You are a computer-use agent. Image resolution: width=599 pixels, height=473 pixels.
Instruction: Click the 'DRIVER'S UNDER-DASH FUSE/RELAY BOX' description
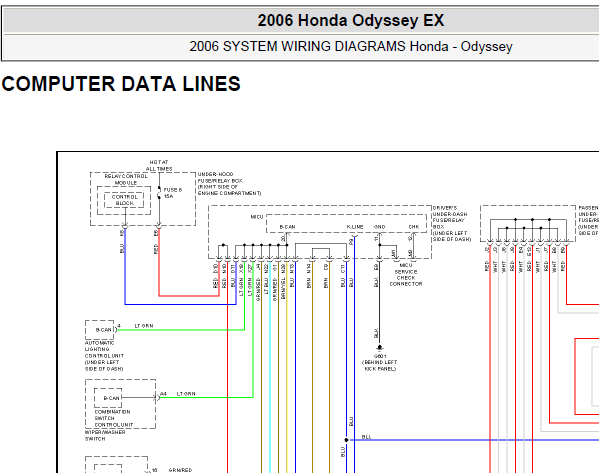452,224
